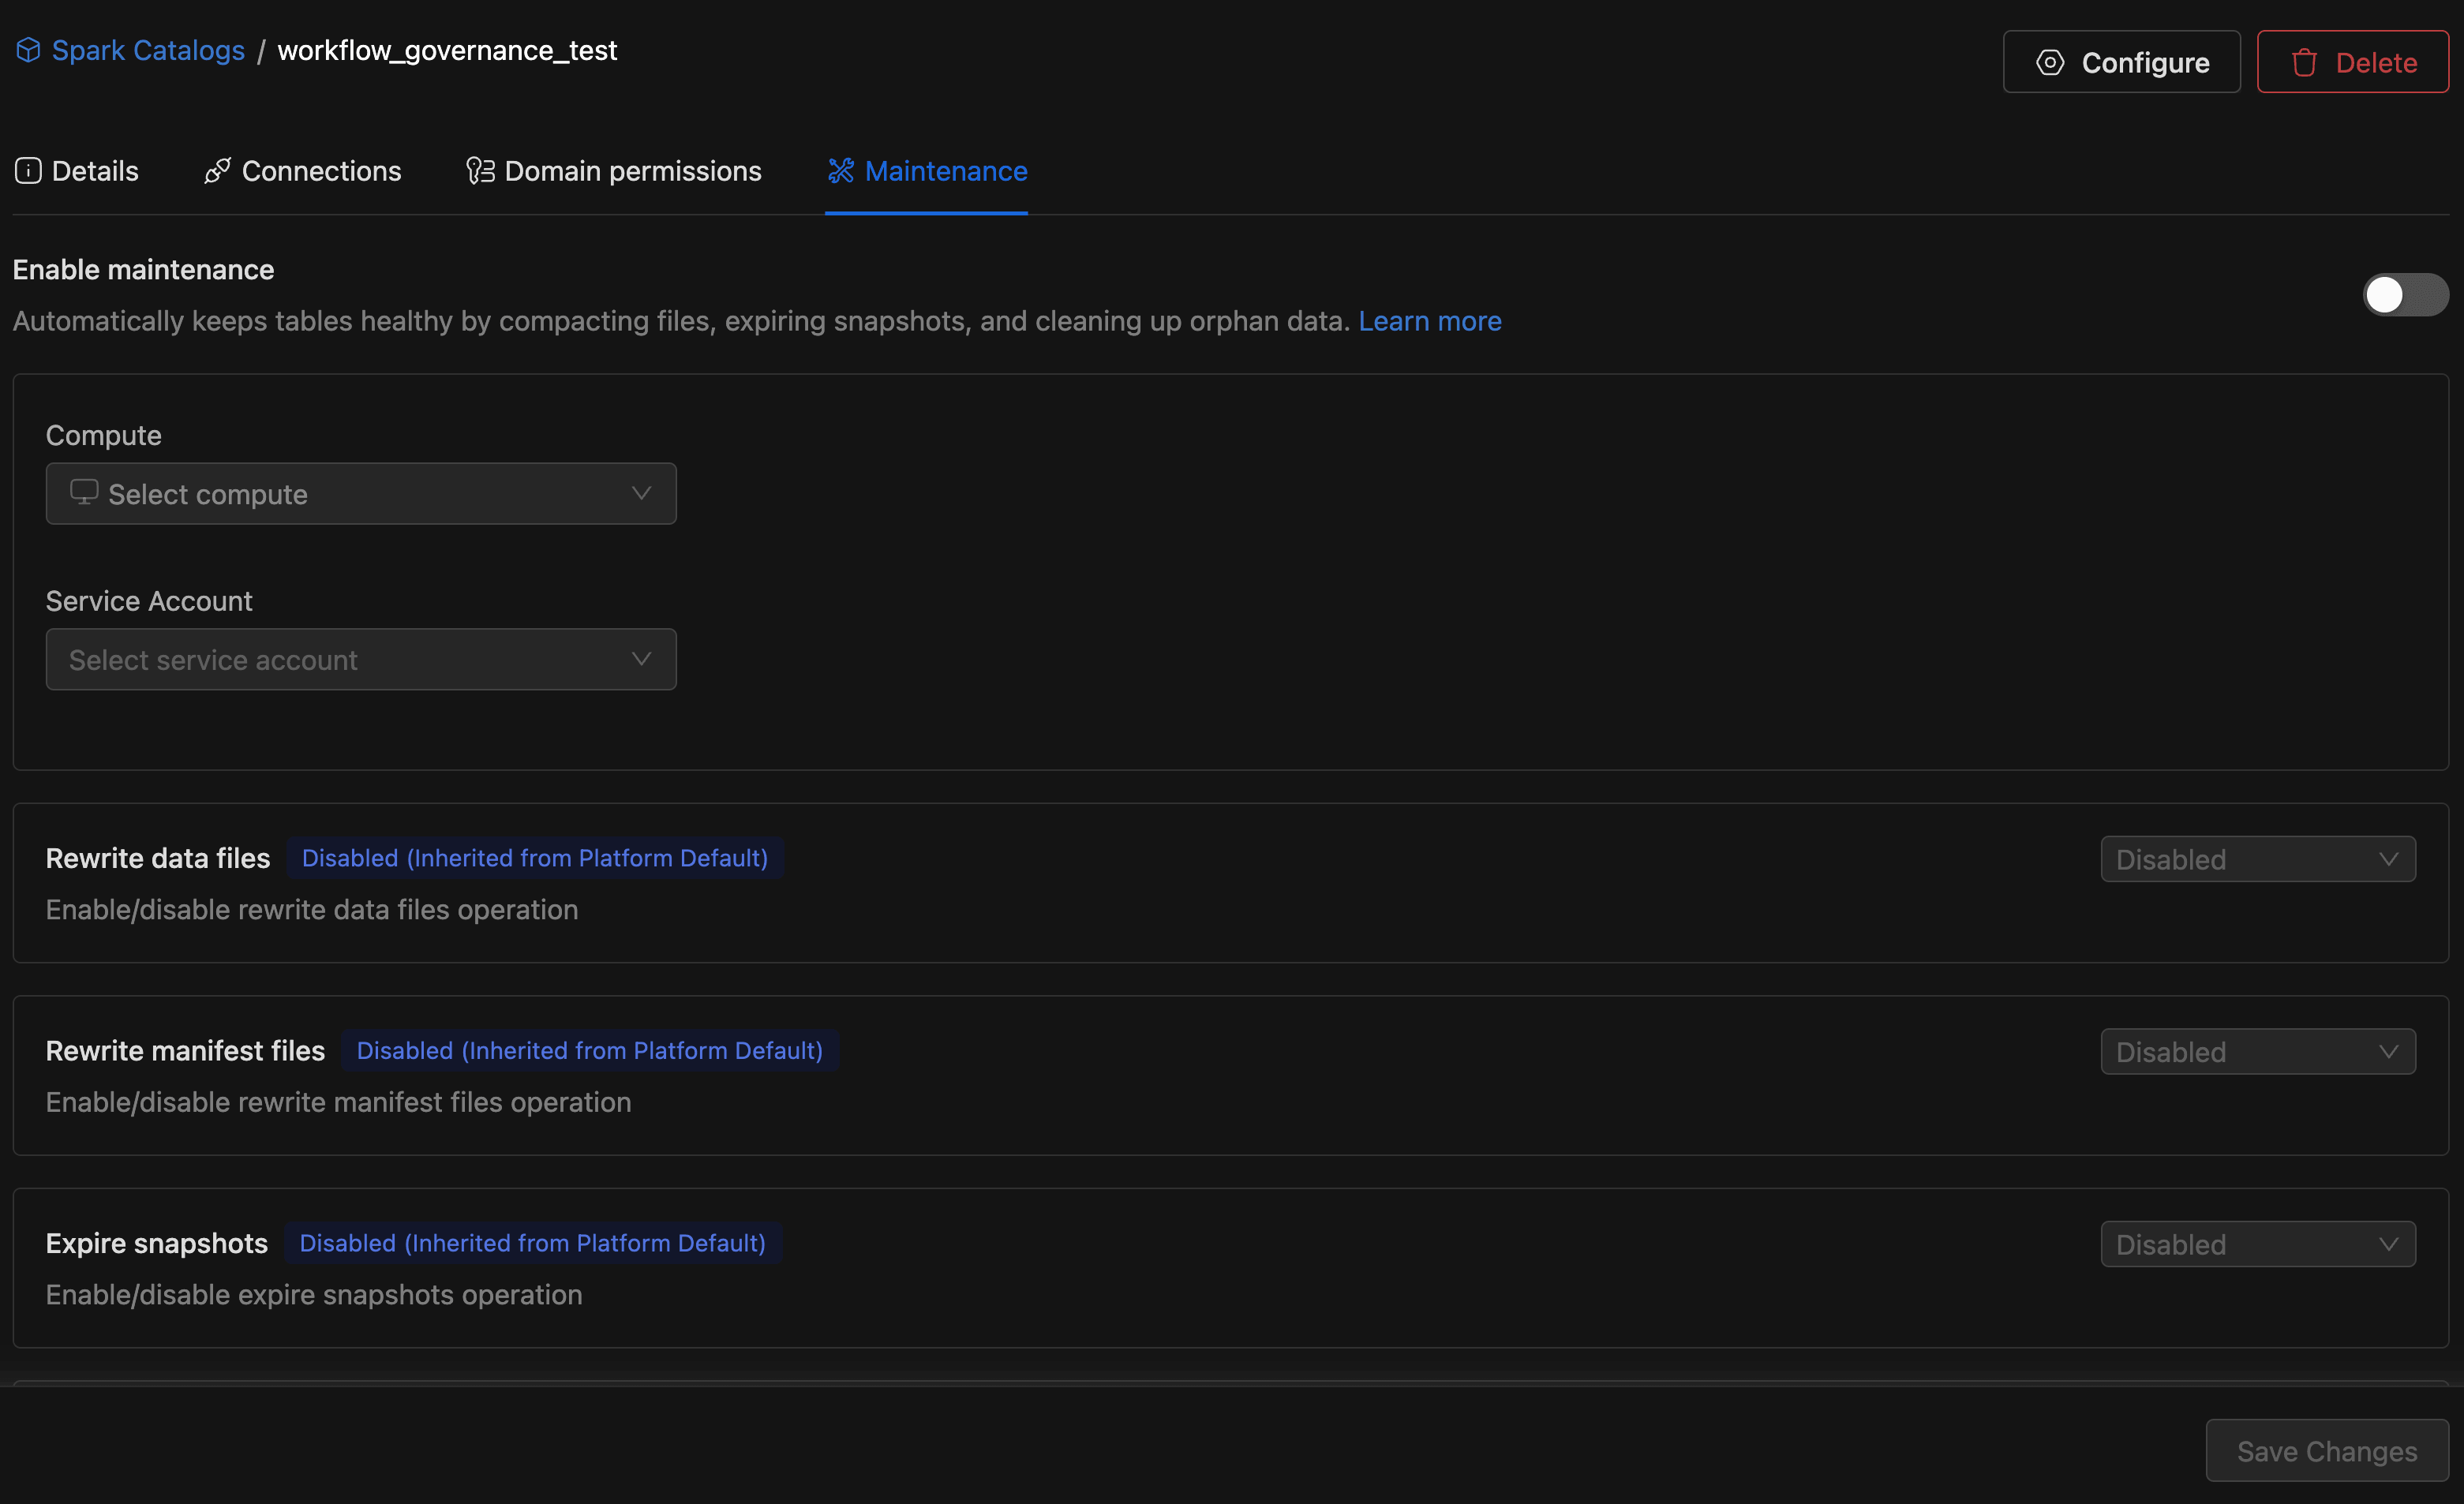Open the Select compute dropdown
The width and height of the screenshot is (2464, 1504).
[361, 493]
